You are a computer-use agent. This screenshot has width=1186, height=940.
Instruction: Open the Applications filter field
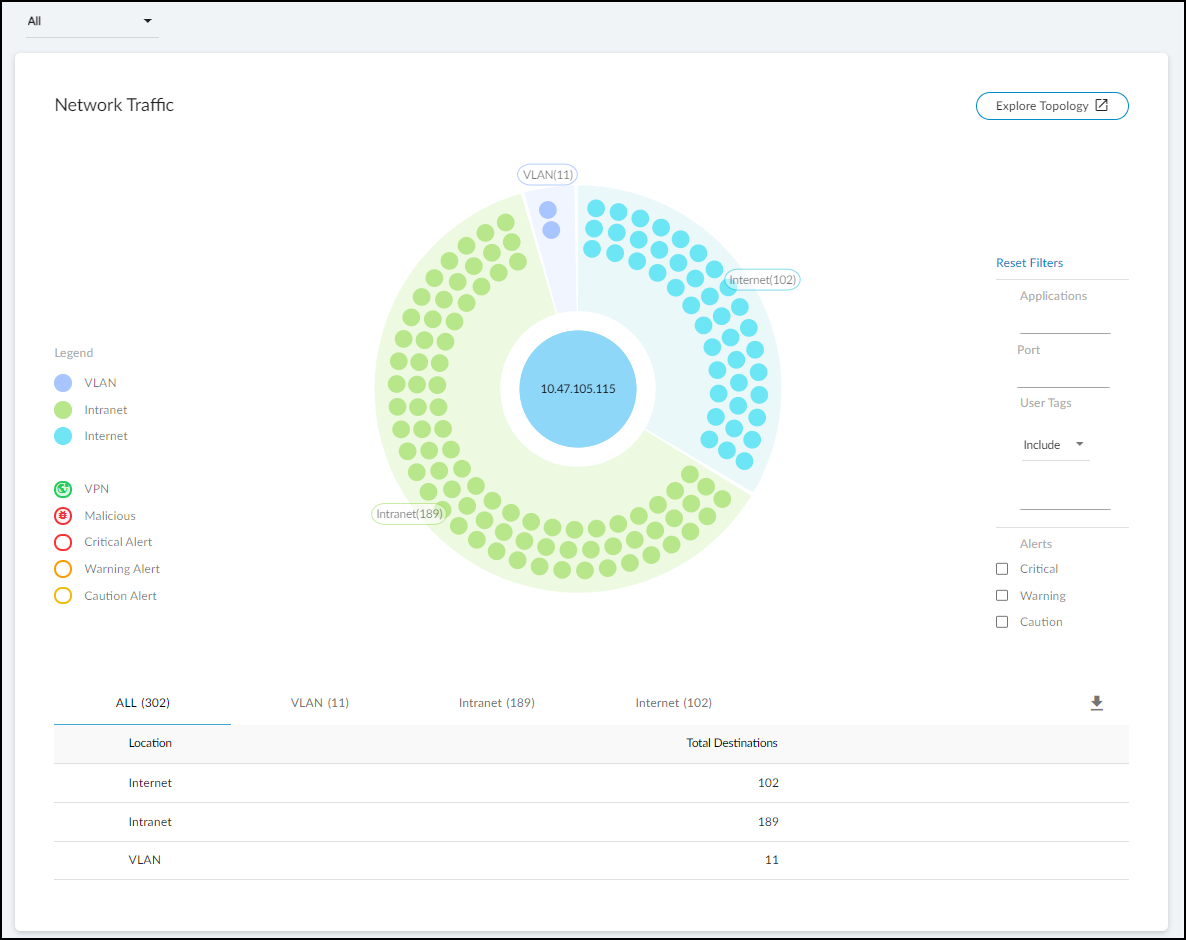coord(1064,322)
